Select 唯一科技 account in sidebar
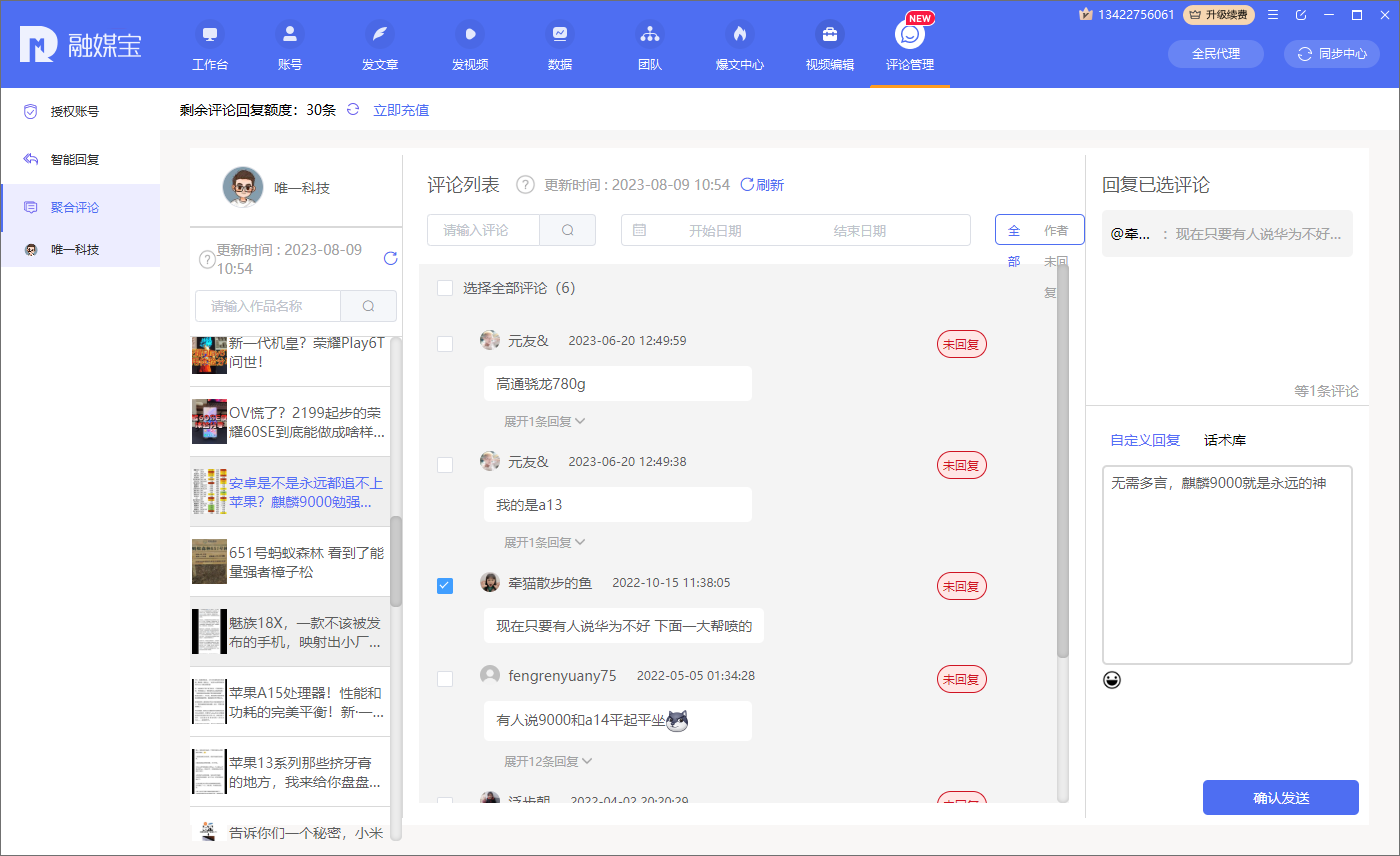Screen dimensions: 1400x856 80,249
